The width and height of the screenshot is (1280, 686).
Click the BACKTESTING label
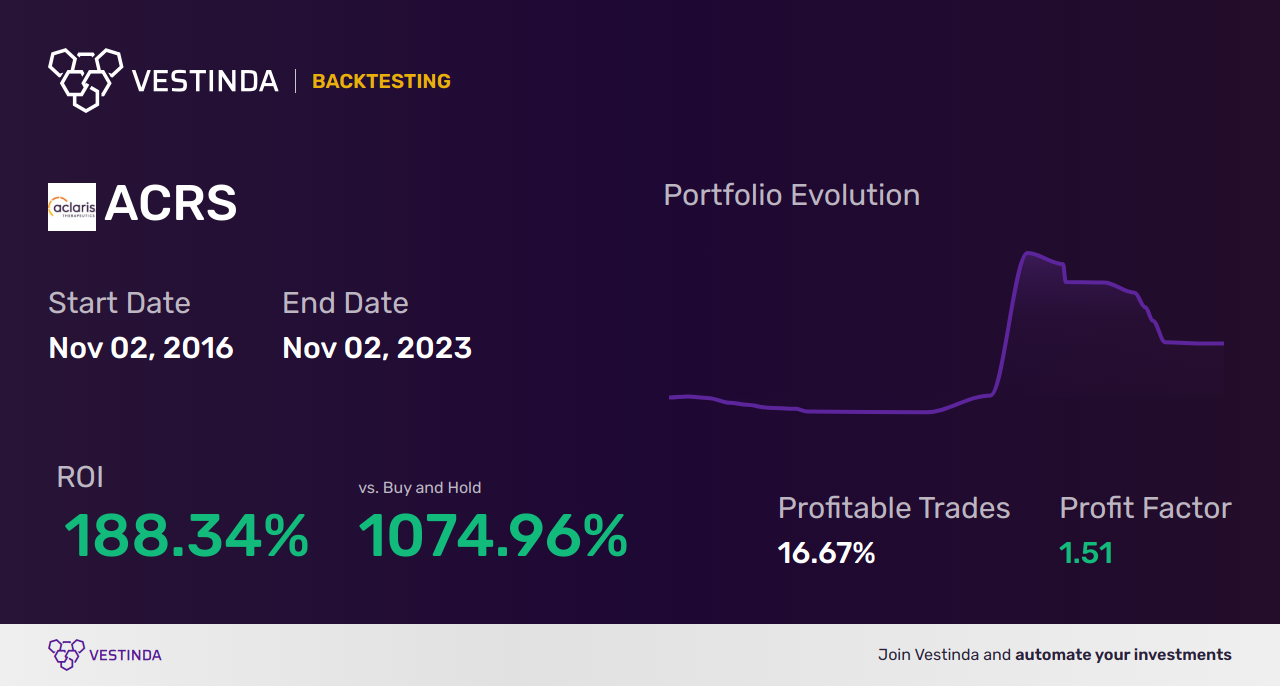pos(381,81)
